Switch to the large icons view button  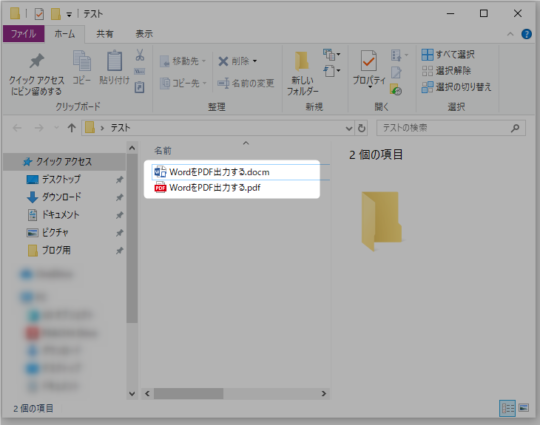524,408
